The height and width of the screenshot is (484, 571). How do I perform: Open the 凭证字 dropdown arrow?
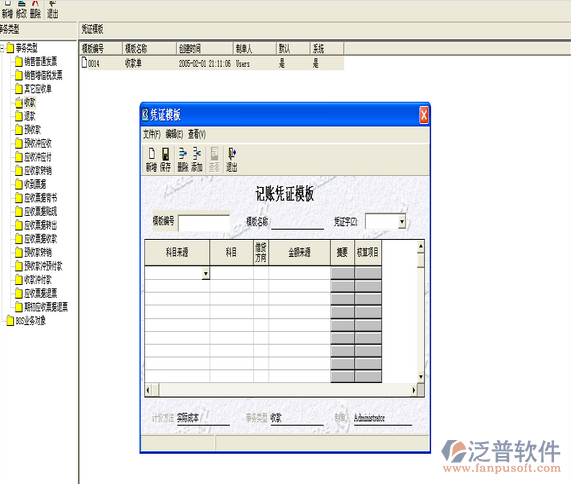pyautogui.click(x=402, y=221)
